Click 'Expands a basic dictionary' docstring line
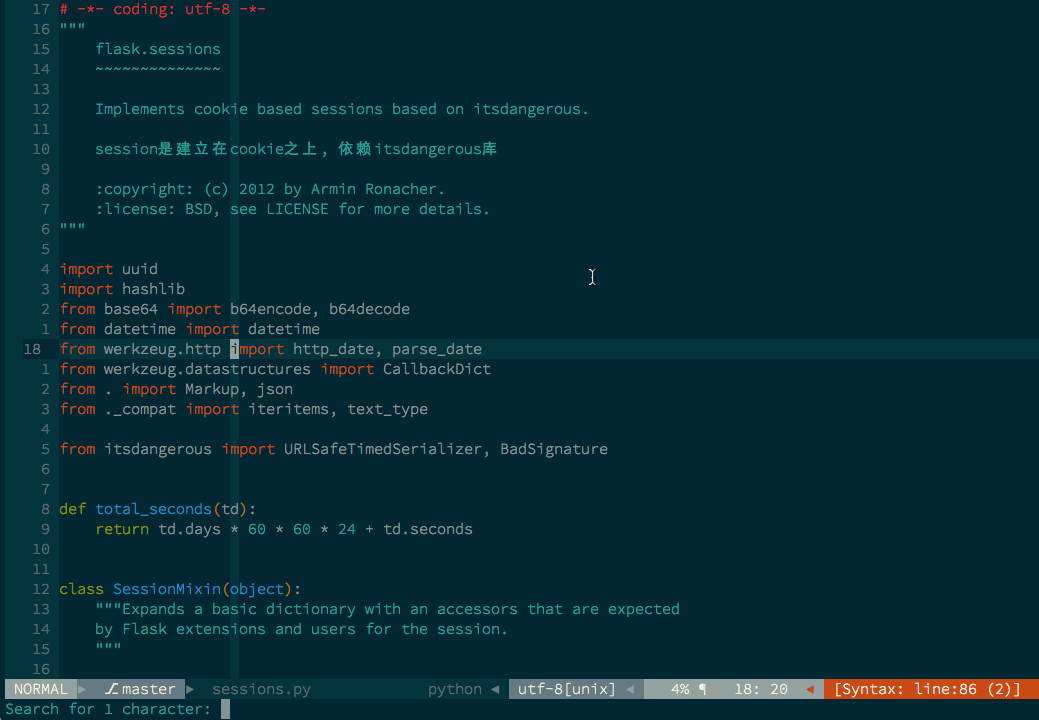Viewport: 1039px width, 720px height. pyautogui.click(x=387, y=609)
